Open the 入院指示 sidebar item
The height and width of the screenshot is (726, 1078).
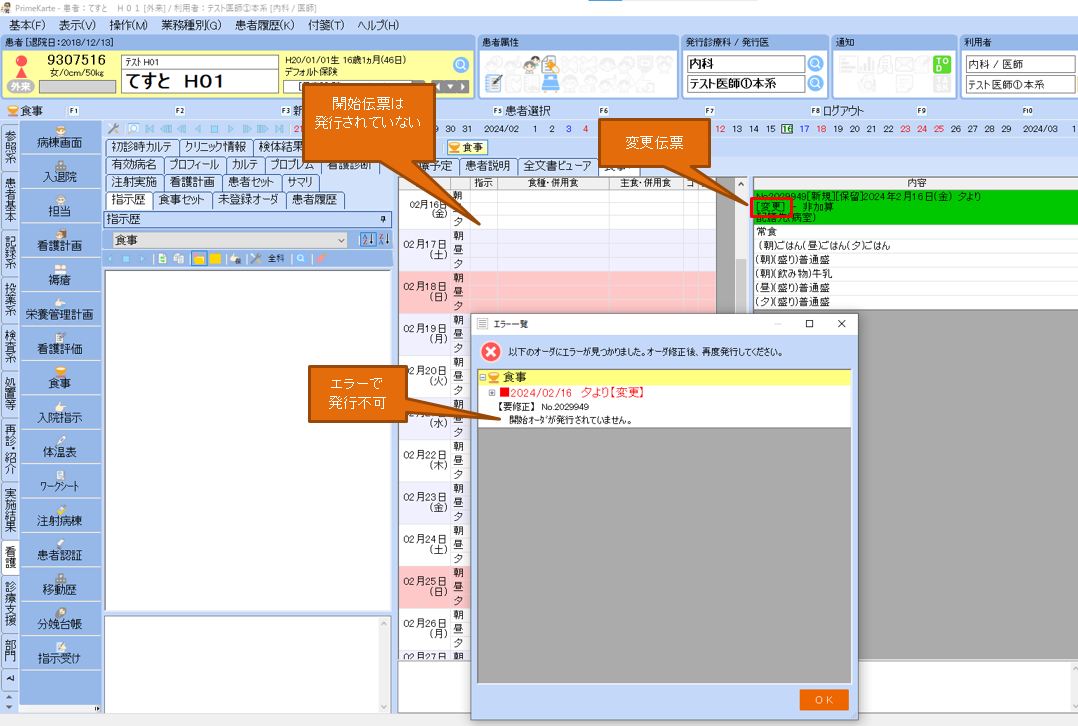click(60, 412)
